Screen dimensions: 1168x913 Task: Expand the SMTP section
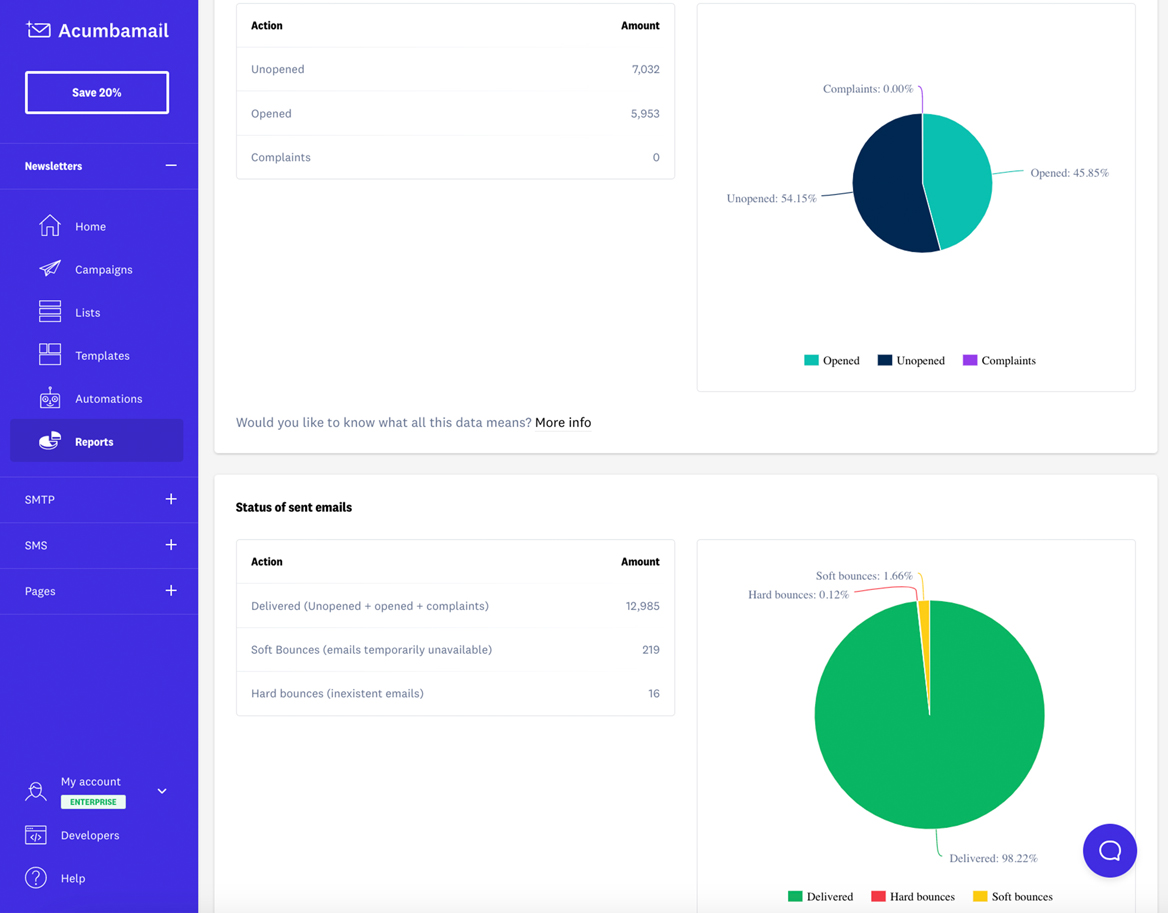[170, 499]
